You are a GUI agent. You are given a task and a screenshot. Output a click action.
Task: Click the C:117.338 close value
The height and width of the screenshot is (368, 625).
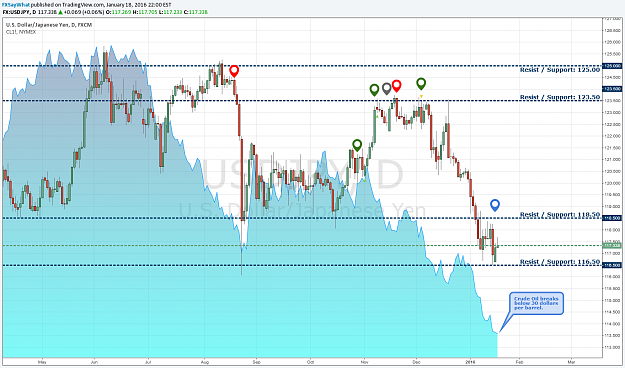tap(197, 12)
